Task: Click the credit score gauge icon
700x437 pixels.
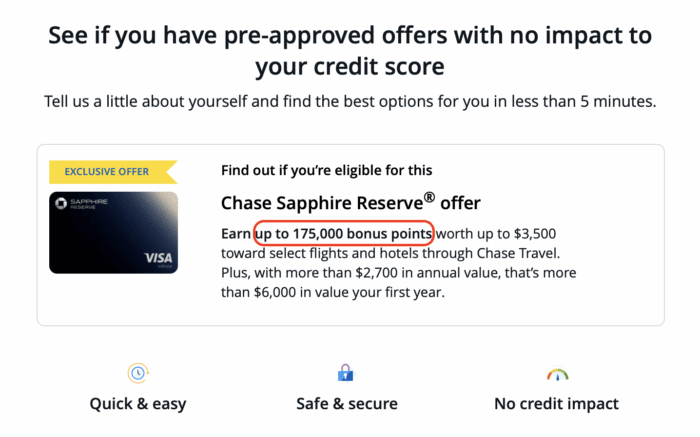Action: point(556,374)
